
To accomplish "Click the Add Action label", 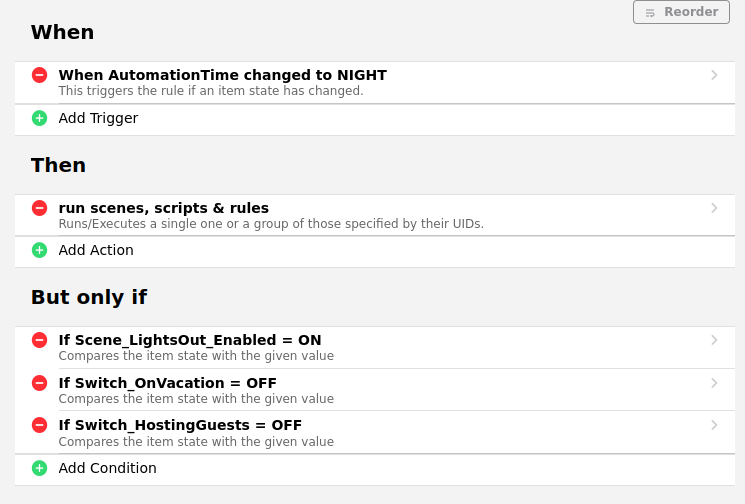I will [x=96, y=250].
